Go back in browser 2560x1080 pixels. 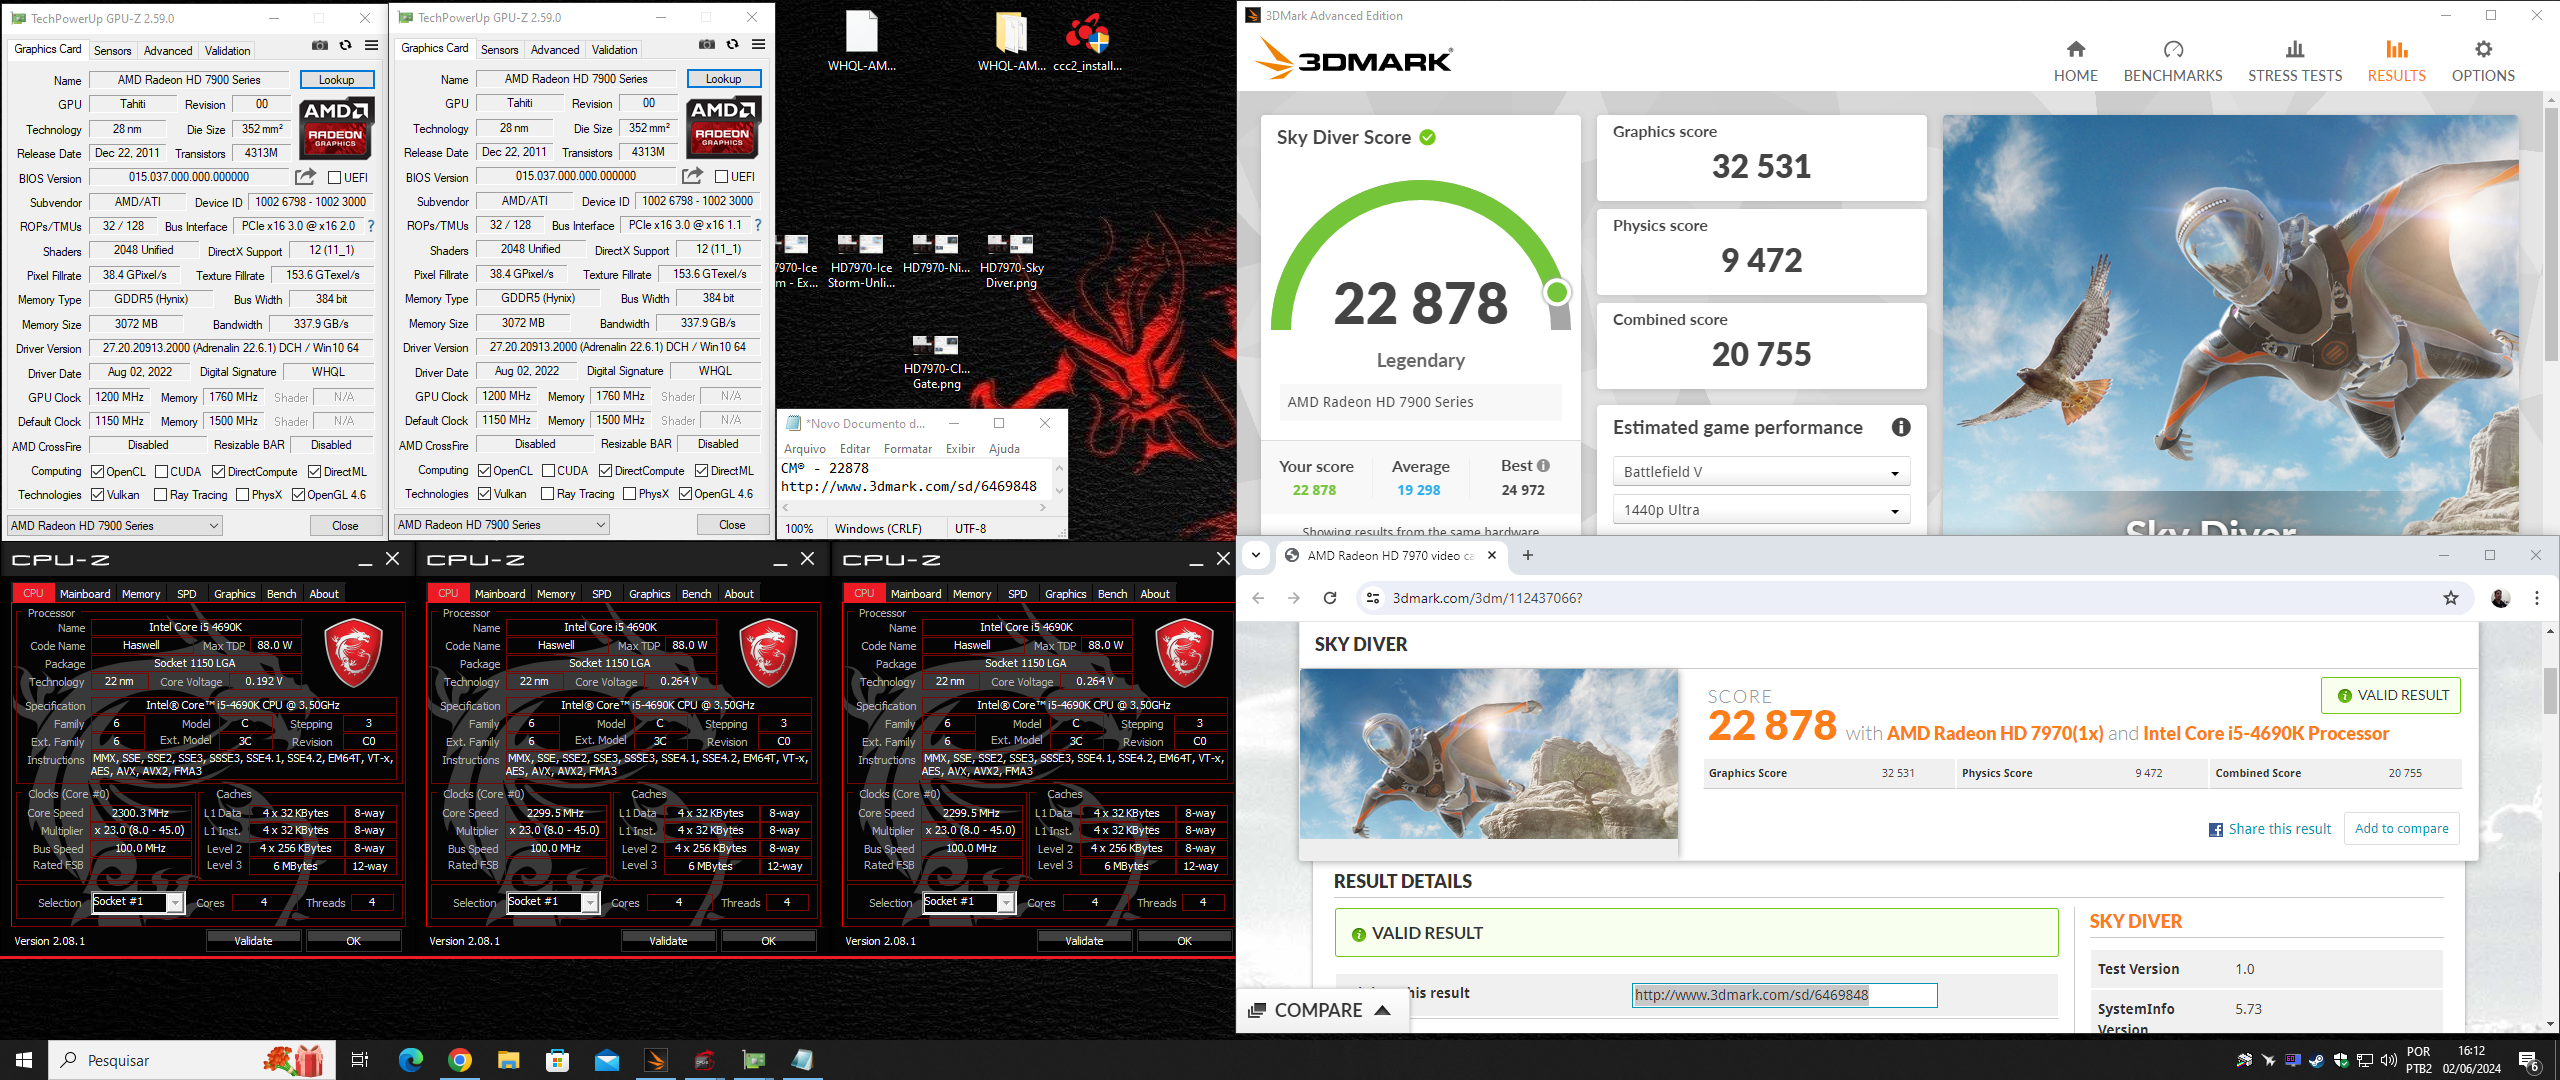click(1258, 598)
